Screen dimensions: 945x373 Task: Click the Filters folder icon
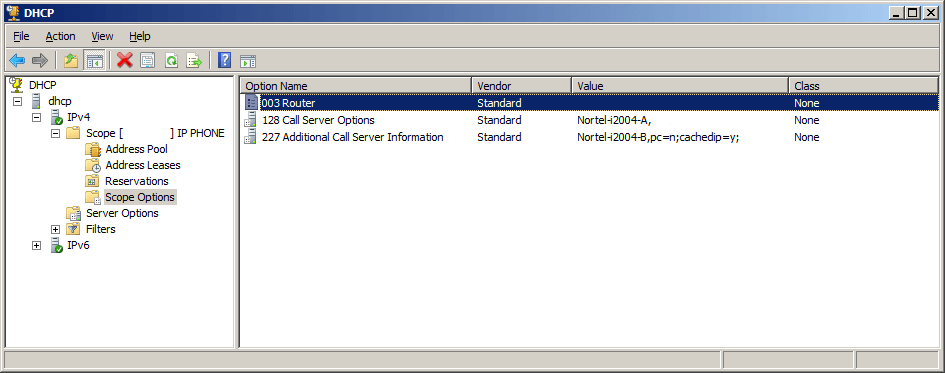(73, 229)
